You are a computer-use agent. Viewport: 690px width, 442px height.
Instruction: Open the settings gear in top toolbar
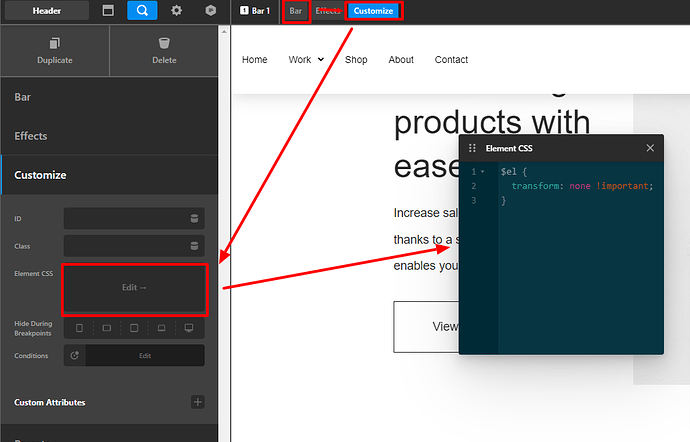click(x=176, y=11)
